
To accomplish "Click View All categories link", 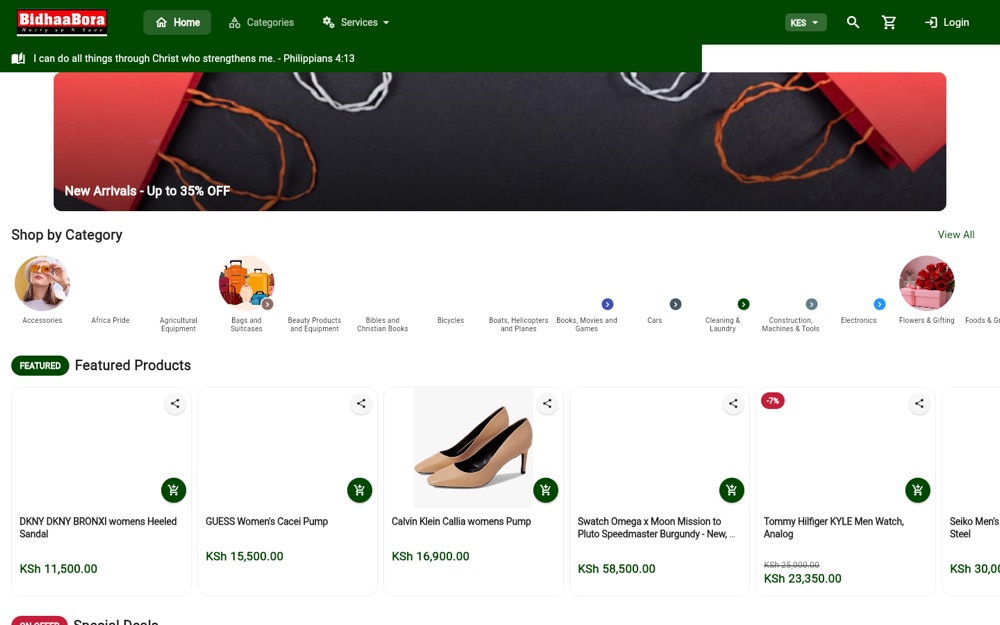I will point(955,235).
